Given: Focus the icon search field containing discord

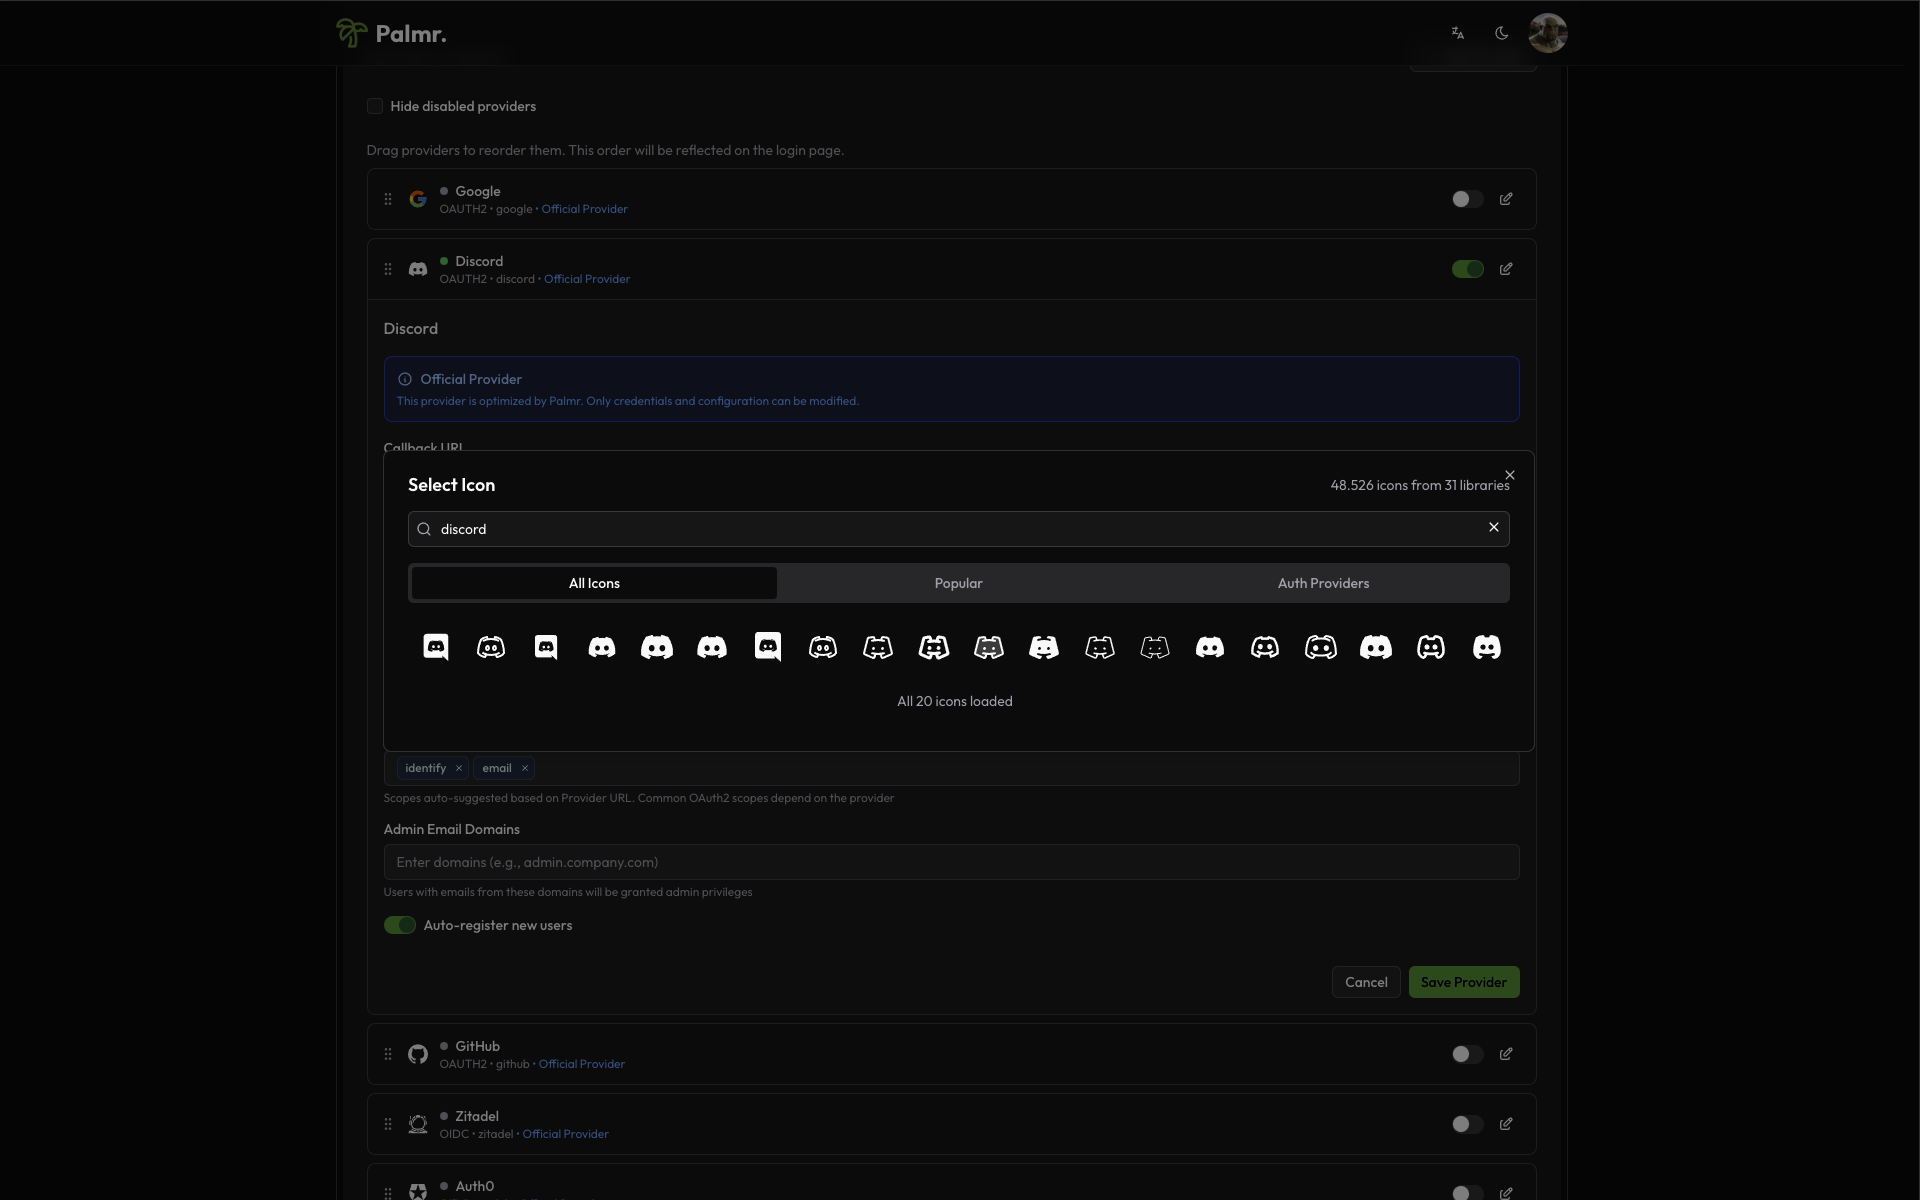Looking at the screenshot, I should coord(958,529).
